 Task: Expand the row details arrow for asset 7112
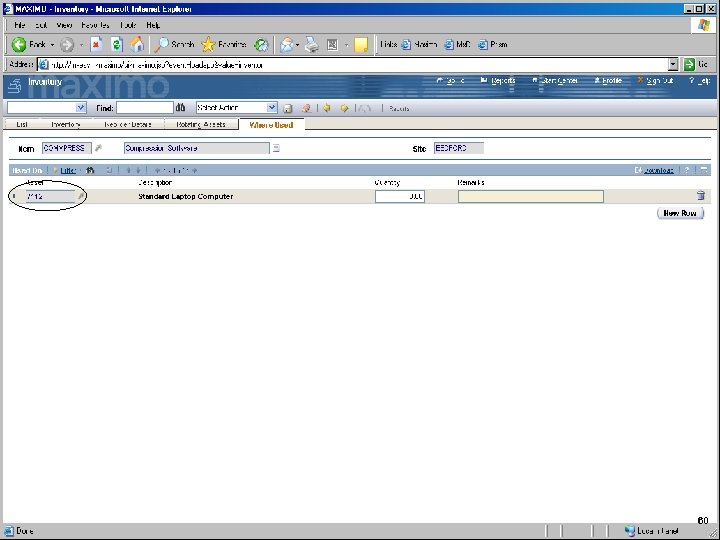tap(14, 196)
